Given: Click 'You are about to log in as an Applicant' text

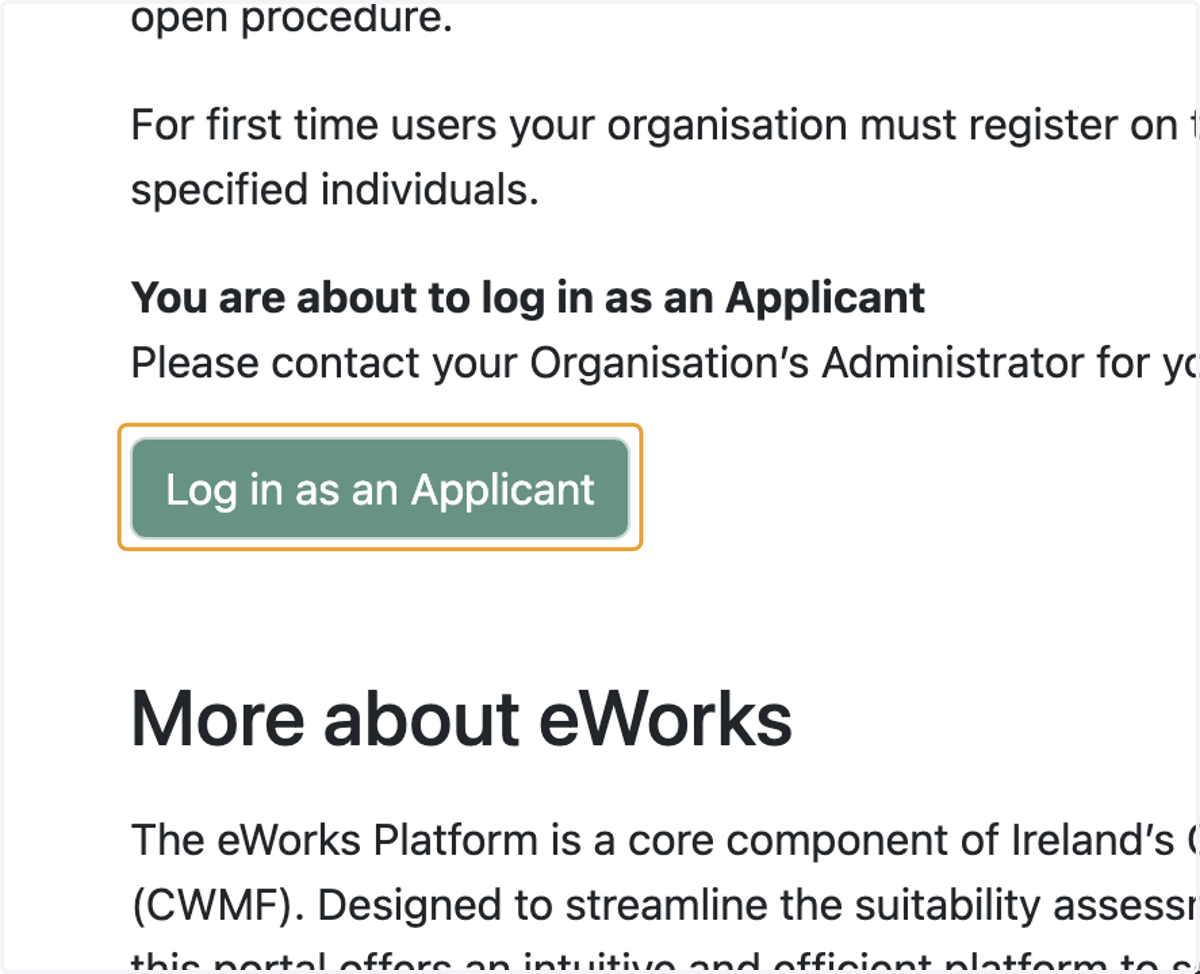Looking at the screenshot, I should [528, 298].
